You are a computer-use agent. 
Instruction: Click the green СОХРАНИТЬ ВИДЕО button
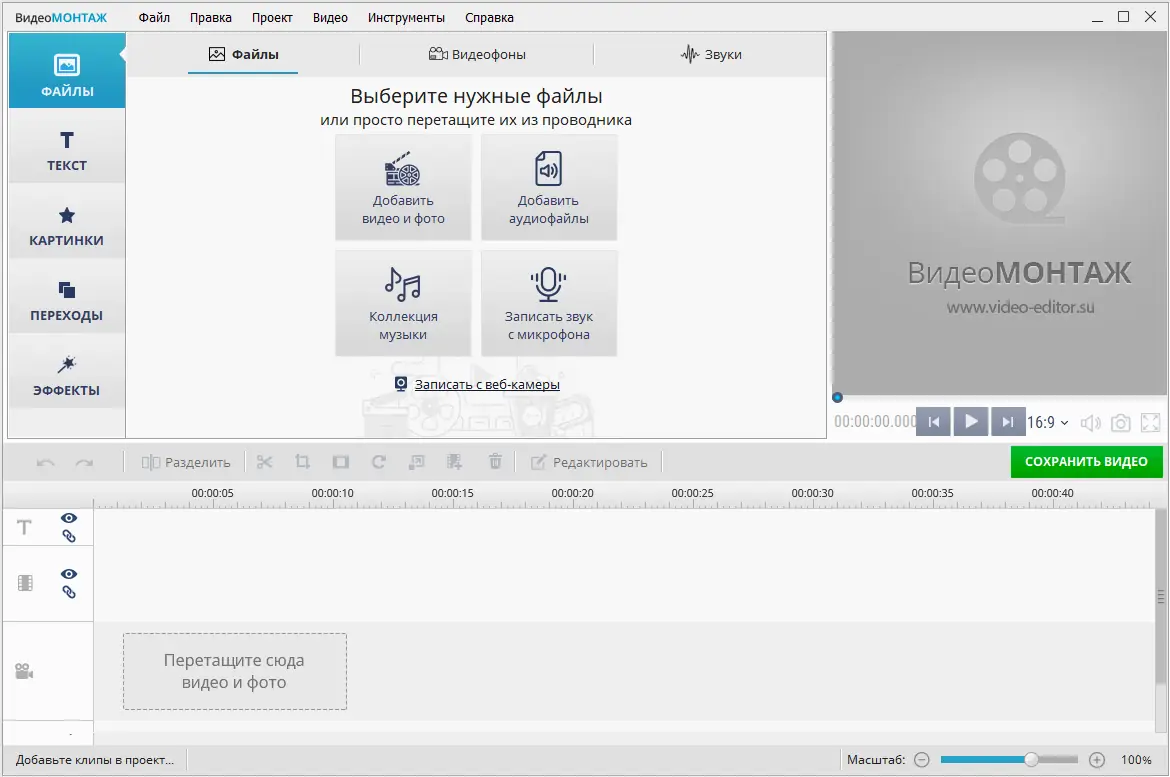click(x=1086, y=462)
